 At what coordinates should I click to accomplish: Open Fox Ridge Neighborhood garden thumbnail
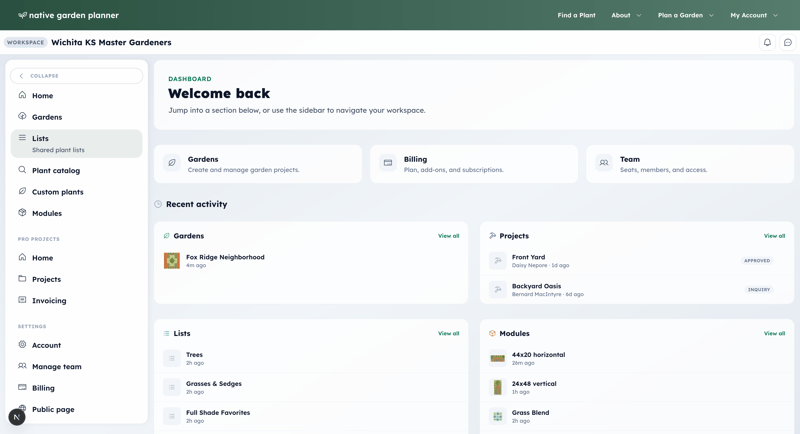click(172, 261)
